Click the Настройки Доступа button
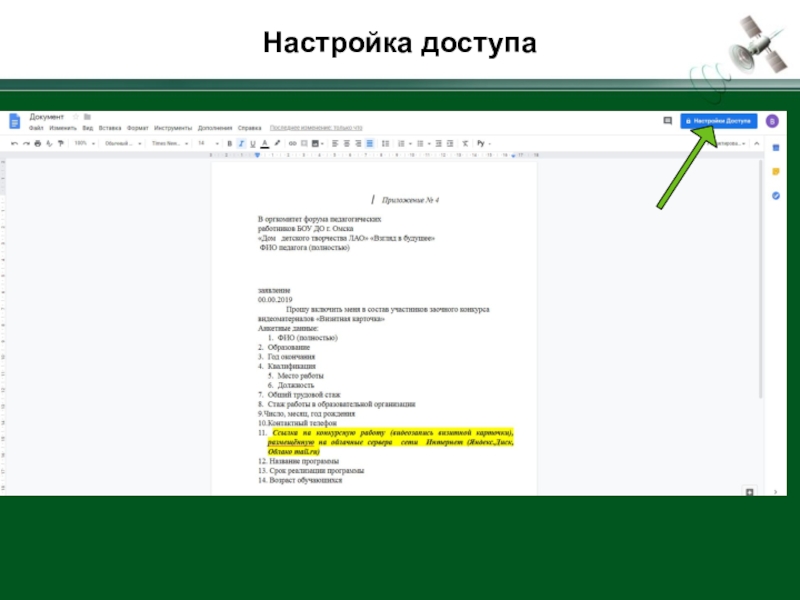This screenshot has height=600, width=800. point(718,121)
